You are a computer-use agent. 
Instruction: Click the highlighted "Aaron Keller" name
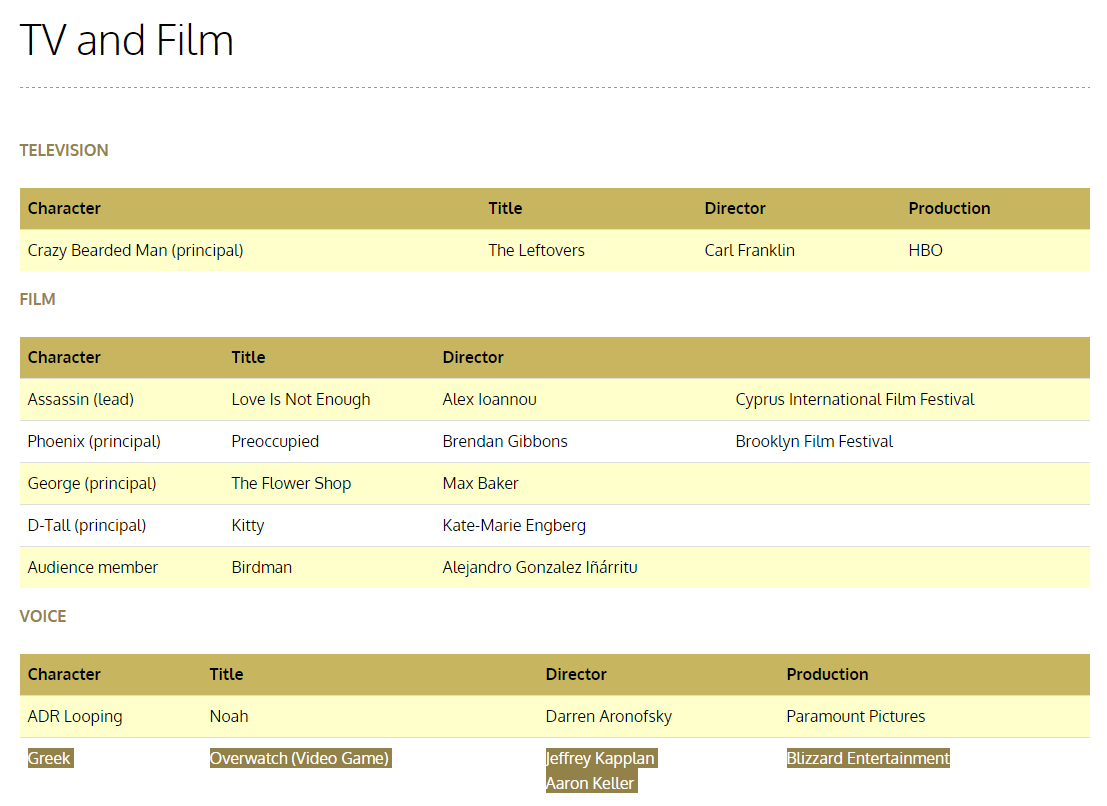(590, 783)
